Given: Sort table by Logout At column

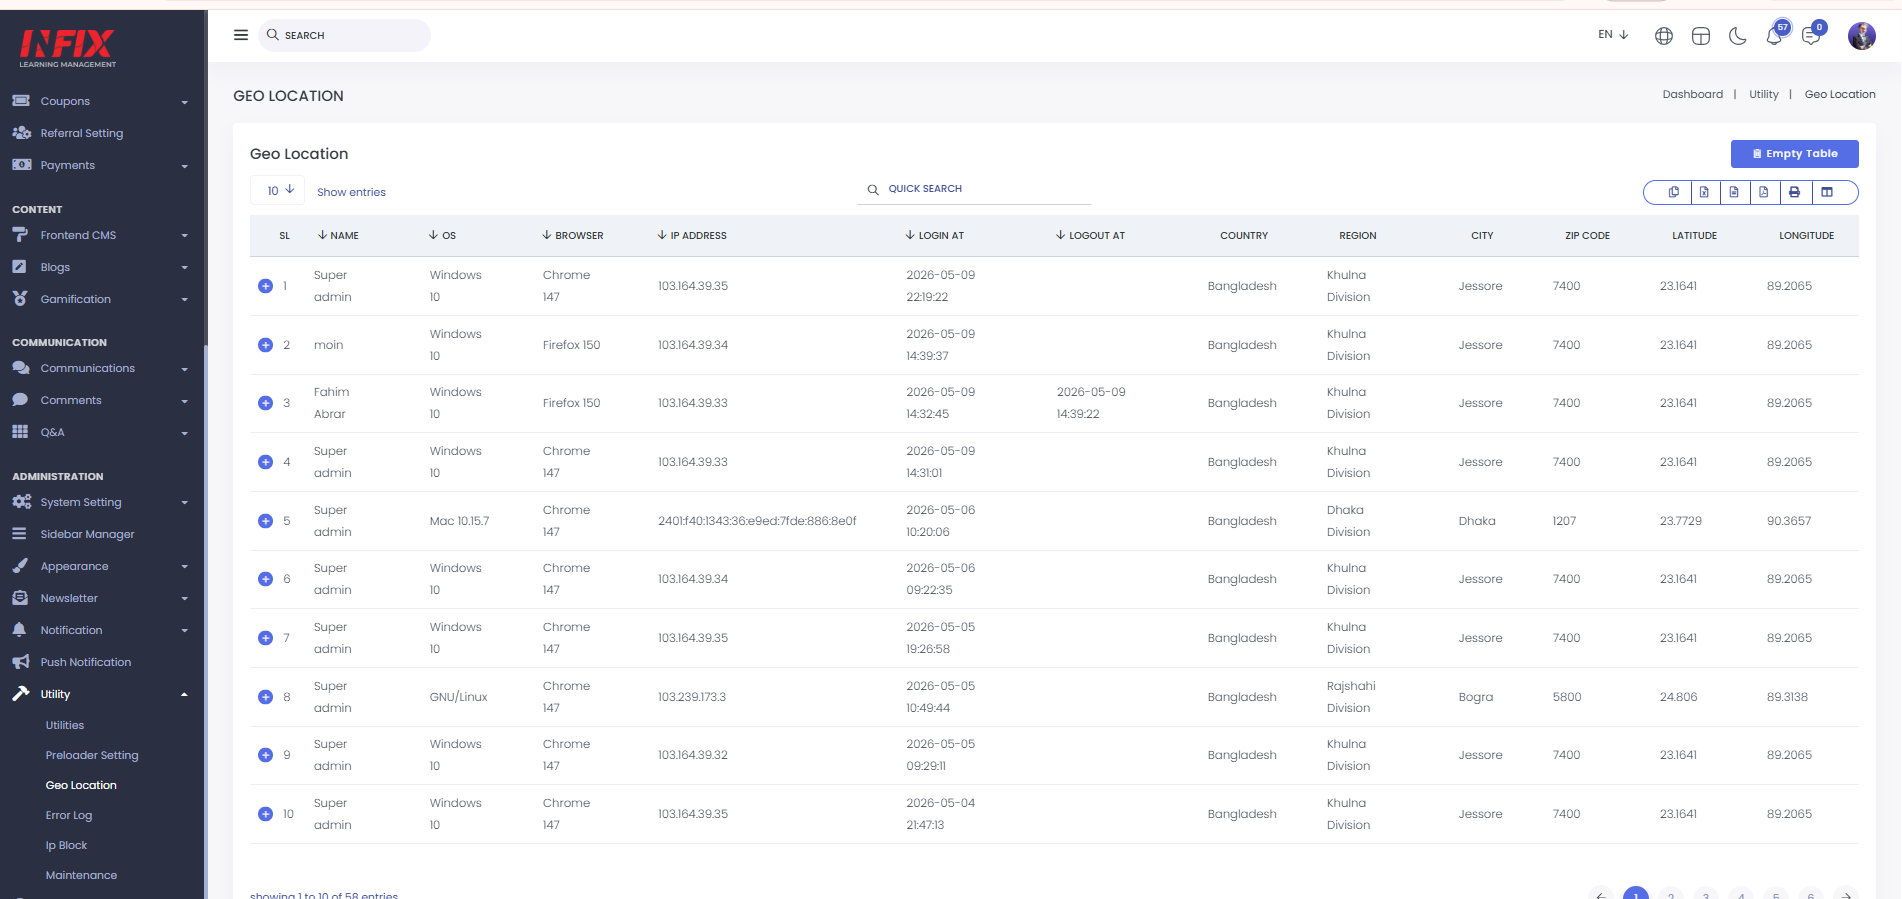Looking at the screenshot, I should pyautogui.click(x=1090, y=236).
